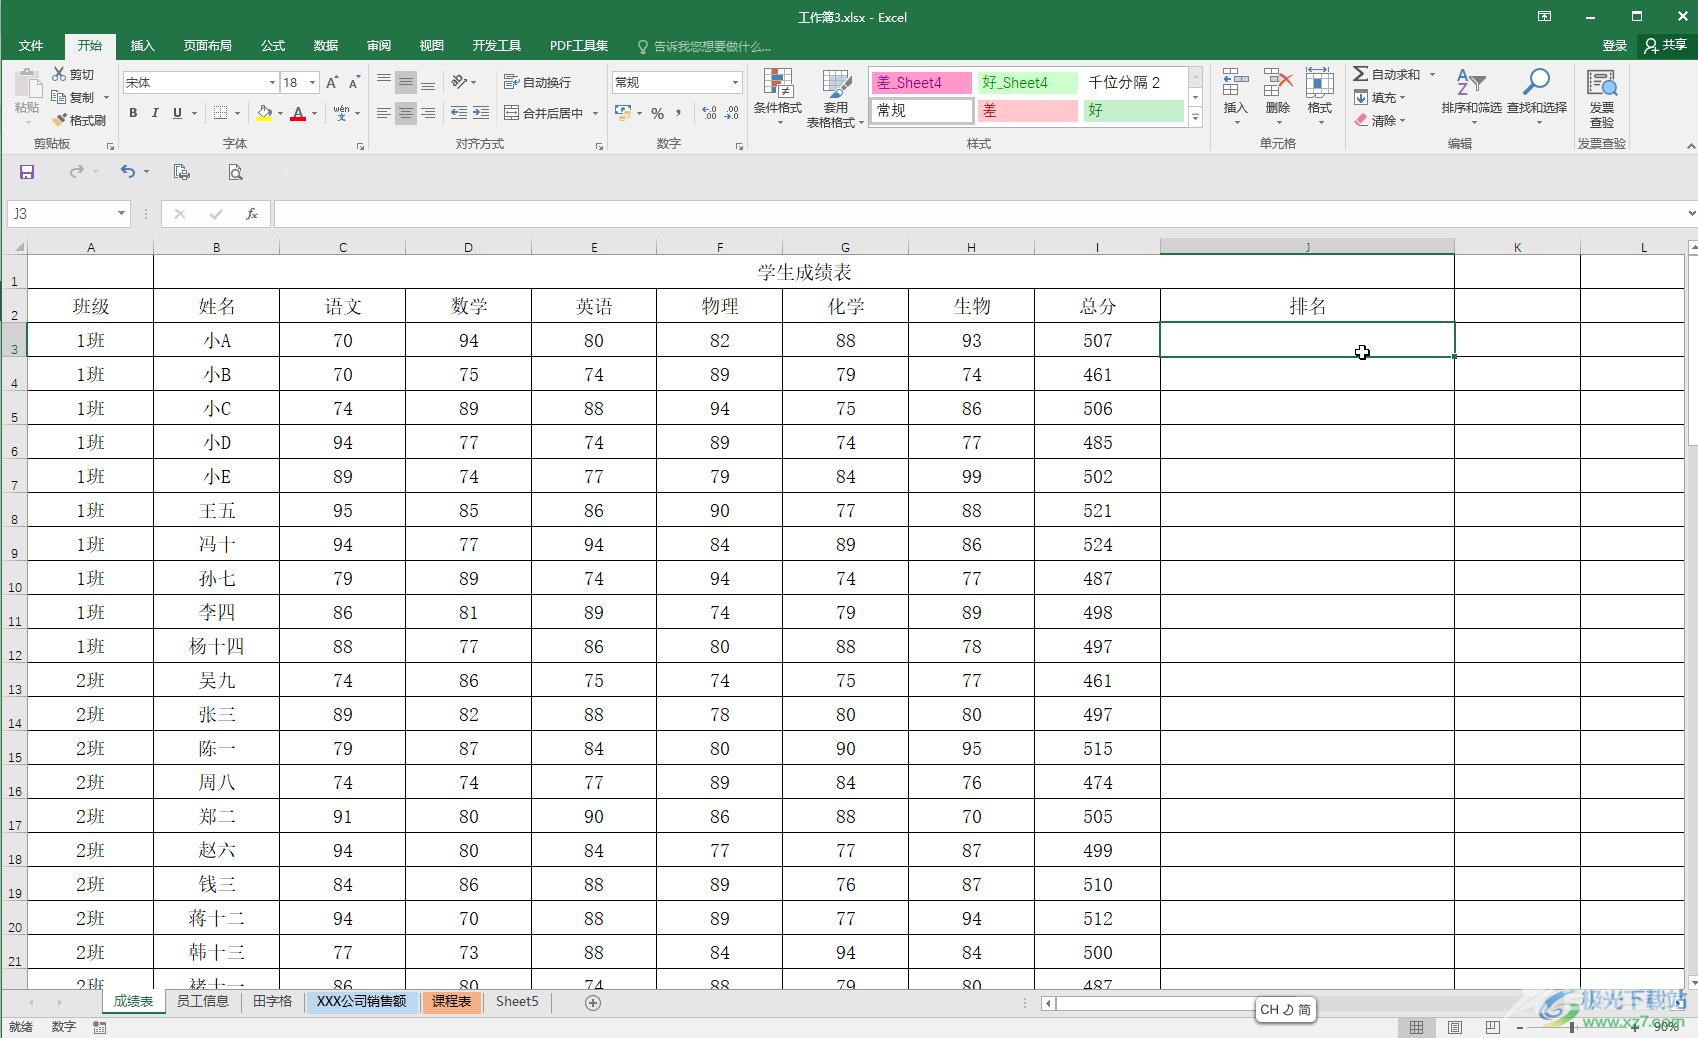Click 登录 (Sign in)

1614,45
